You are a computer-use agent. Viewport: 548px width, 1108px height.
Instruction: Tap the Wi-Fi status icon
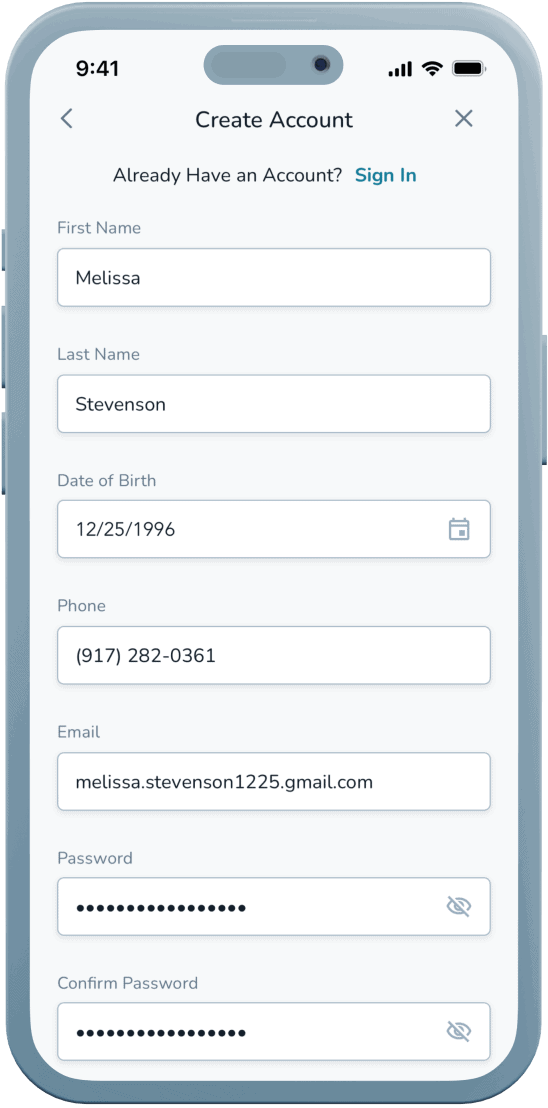point(431,69)
